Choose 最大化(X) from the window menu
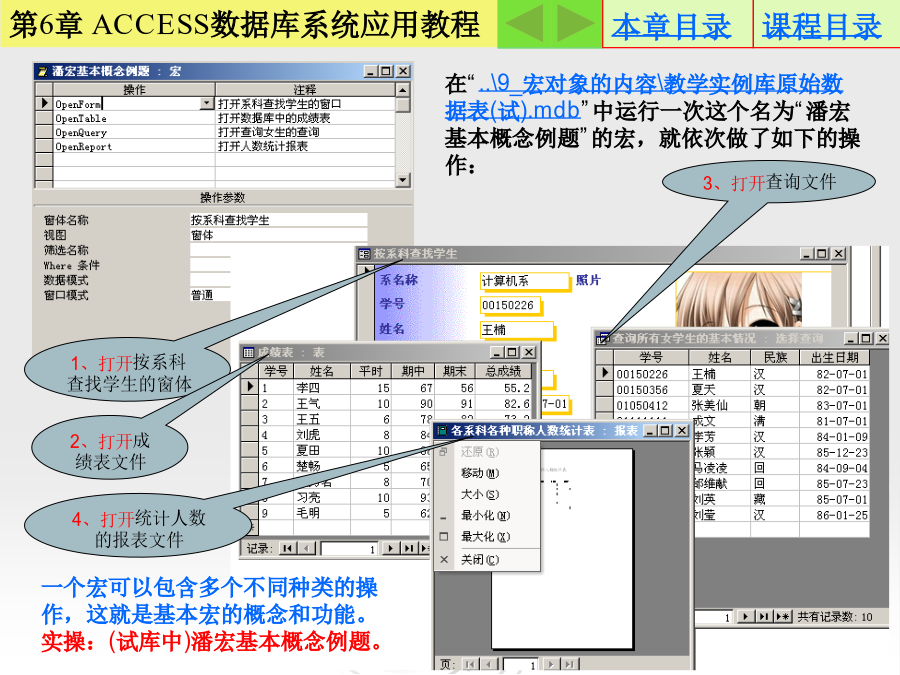Screen dimensions: 900x675 pos(486,537)
